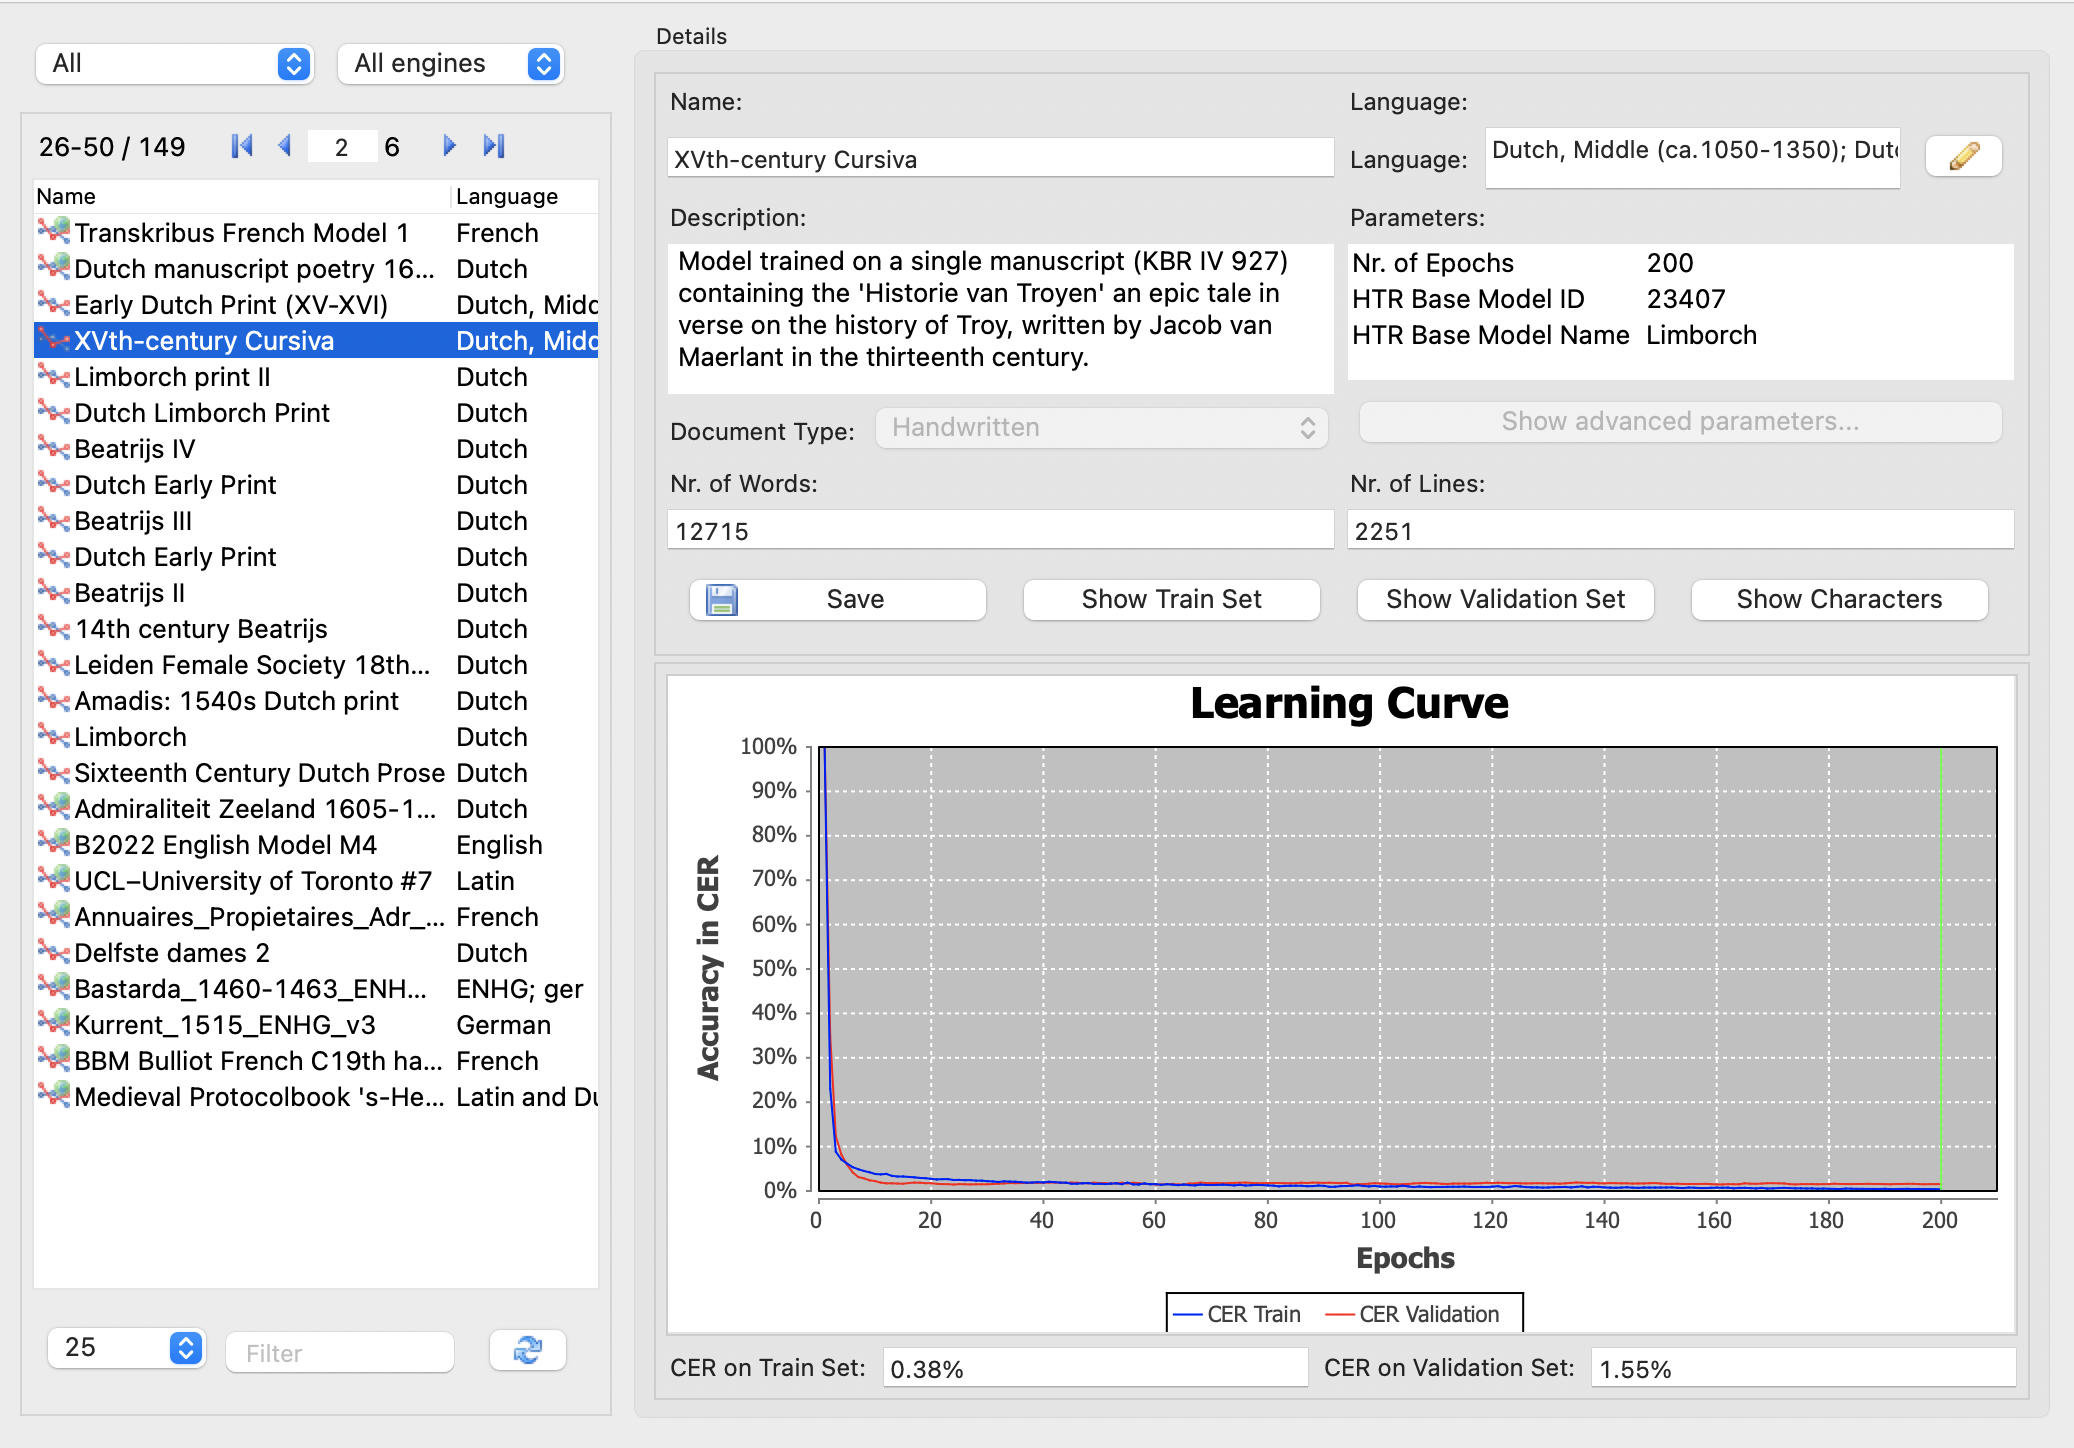
Task: Click icon beside Bastarda_1460-1463_ENH model
Action: click(54, 987)
